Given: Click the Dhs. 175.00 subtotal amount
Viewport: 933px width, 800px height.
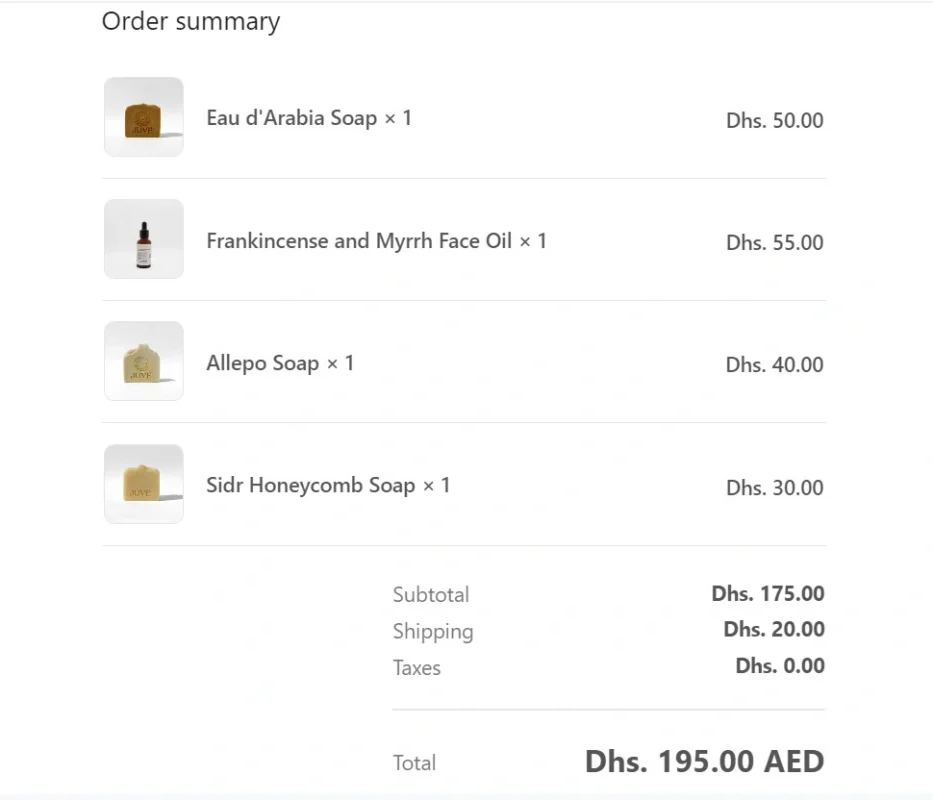Looking at the screenshot, I should click(x=766, y=593).
